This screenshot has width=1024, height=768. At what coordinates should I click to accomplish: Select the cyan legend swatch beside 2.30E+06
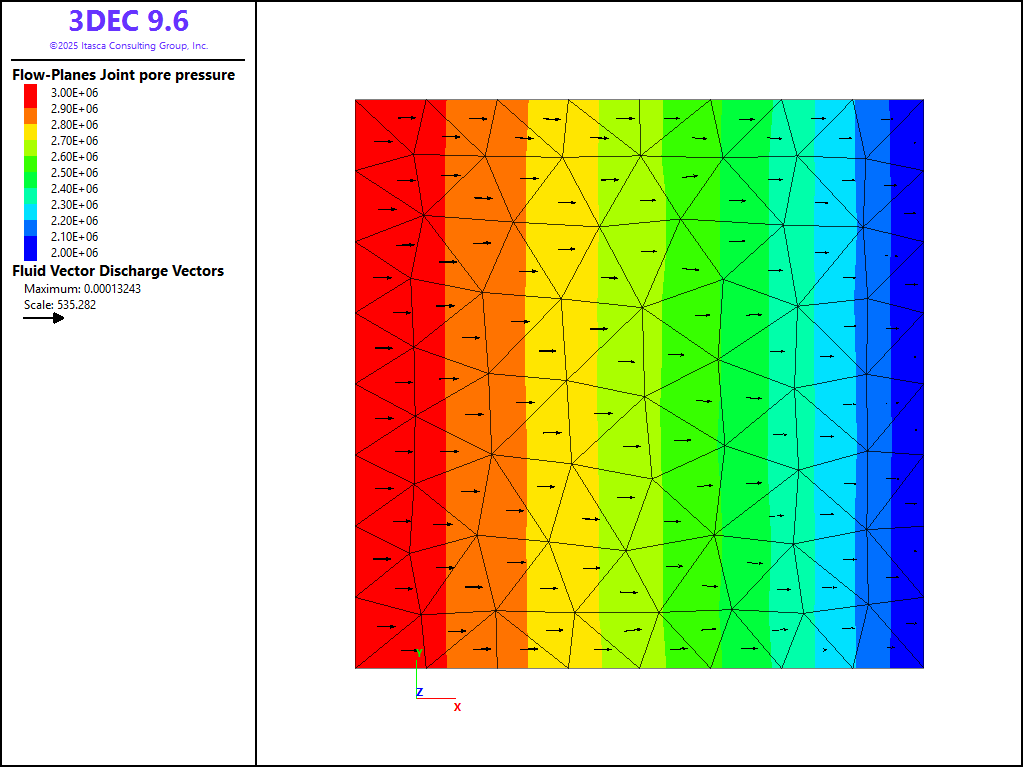click(31, 204)
